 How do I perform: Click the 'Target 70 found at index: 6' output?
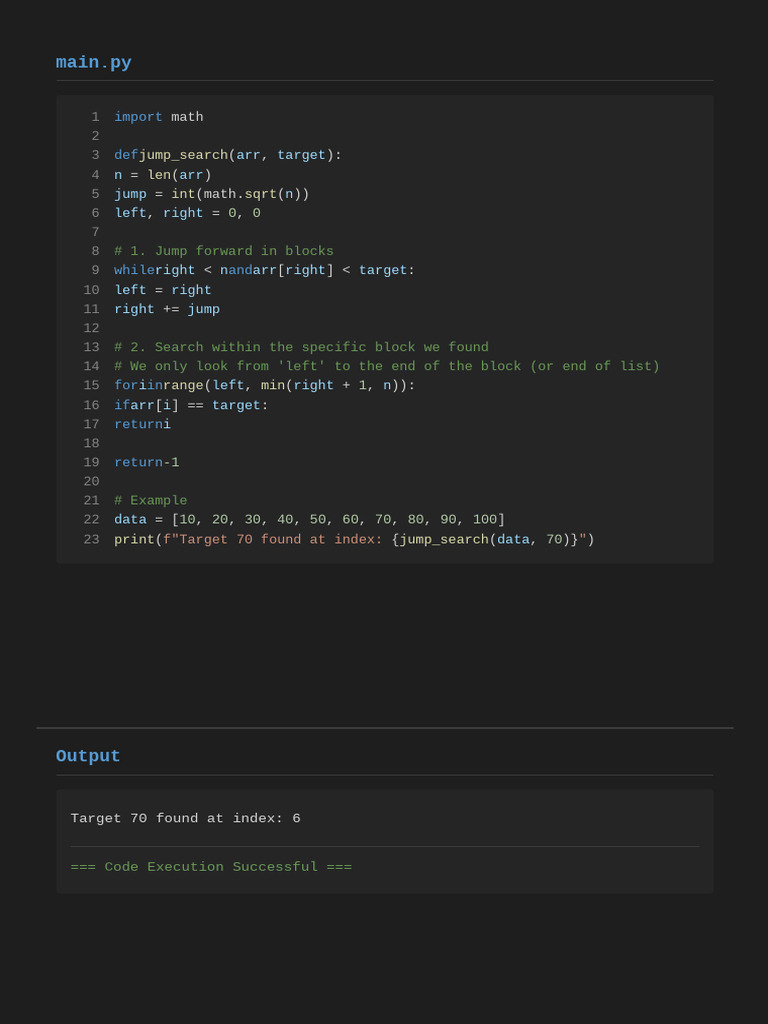tap(185, 818)
